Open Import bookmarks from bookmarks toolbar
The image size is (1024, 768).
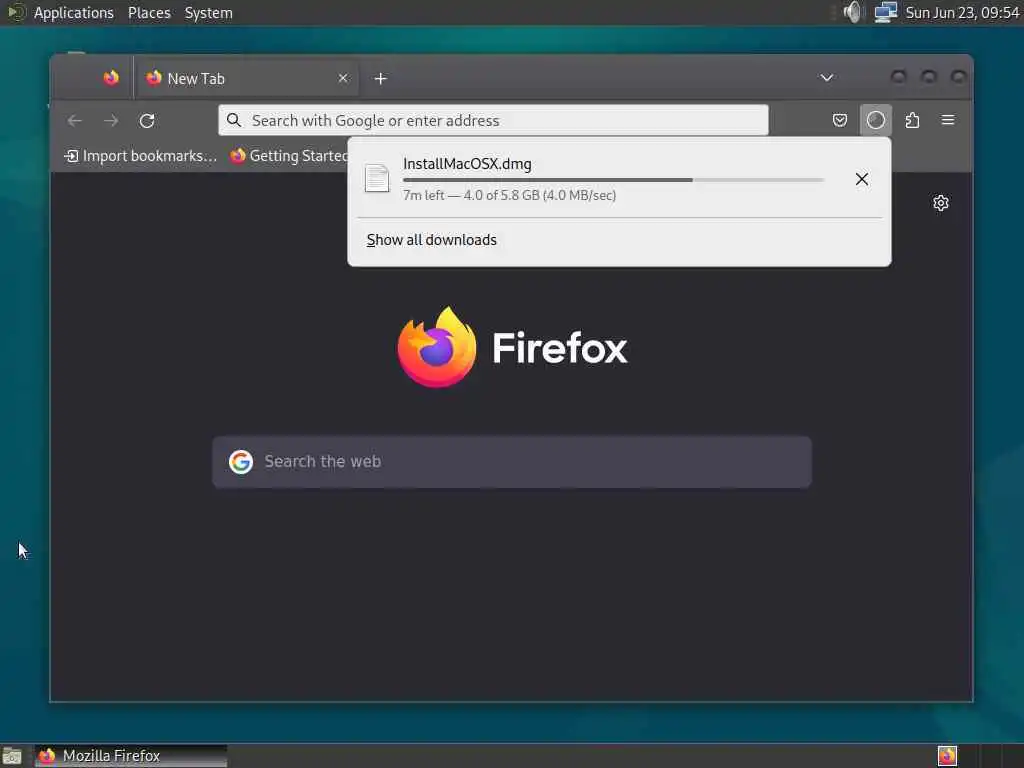coord(140,156)
